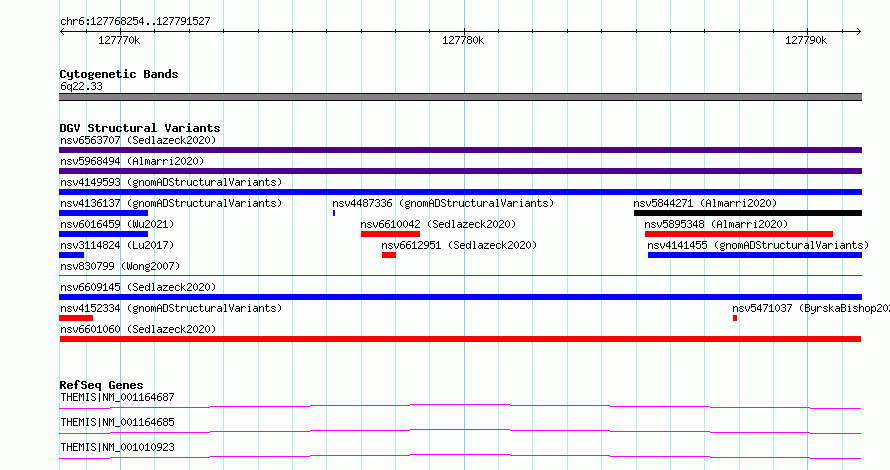Select the nsv4136137 blue bar

click(x=103, y=213)
